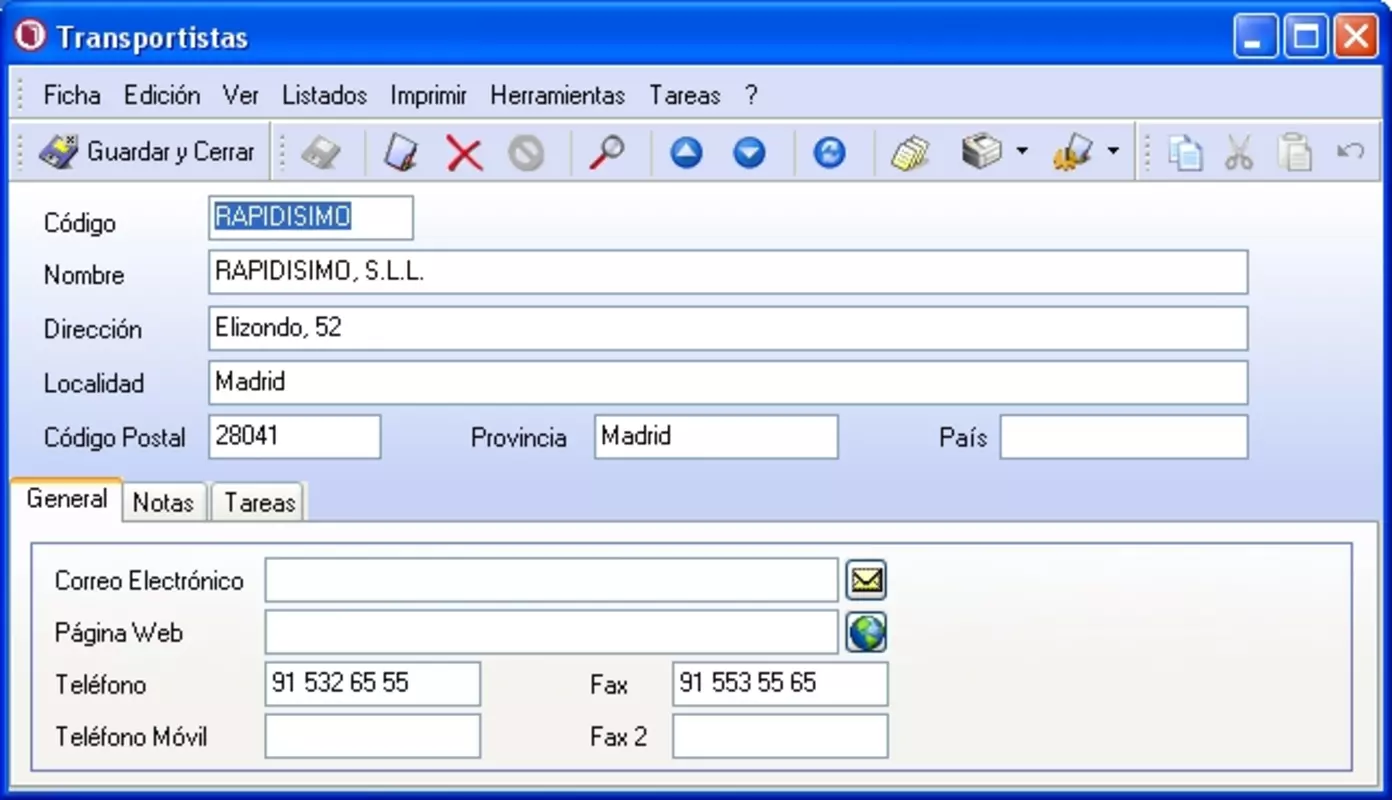Viewport: 1392px width, 800px height.
Task: Open the Herramientas menu
Action: pos(558,95)
